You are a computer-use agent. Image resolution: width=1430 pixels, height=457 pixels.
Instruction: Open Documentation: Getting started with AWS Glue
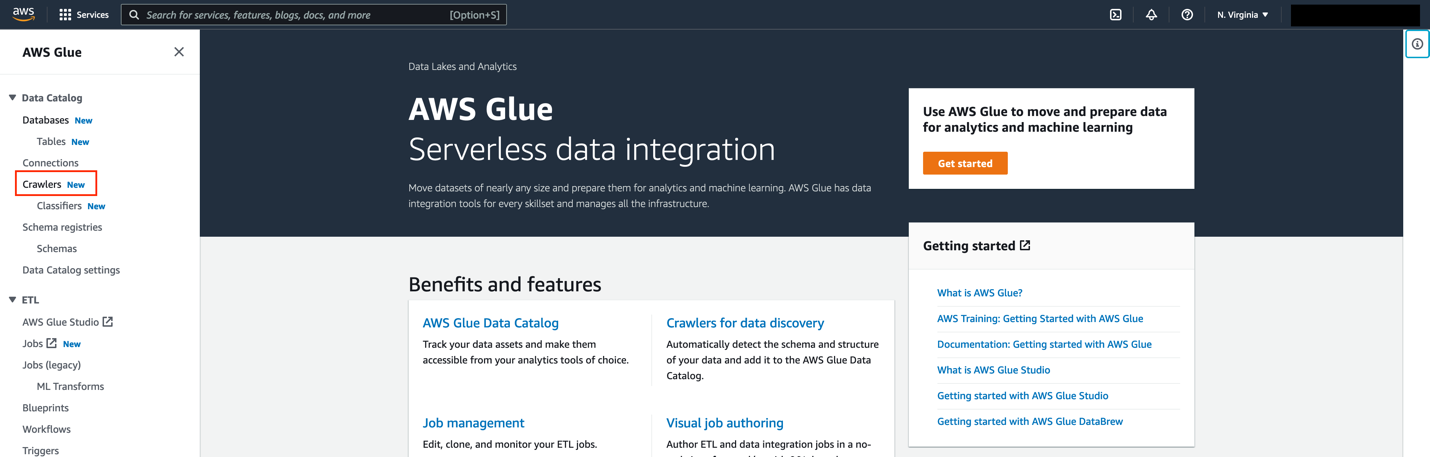(1044, 344)
